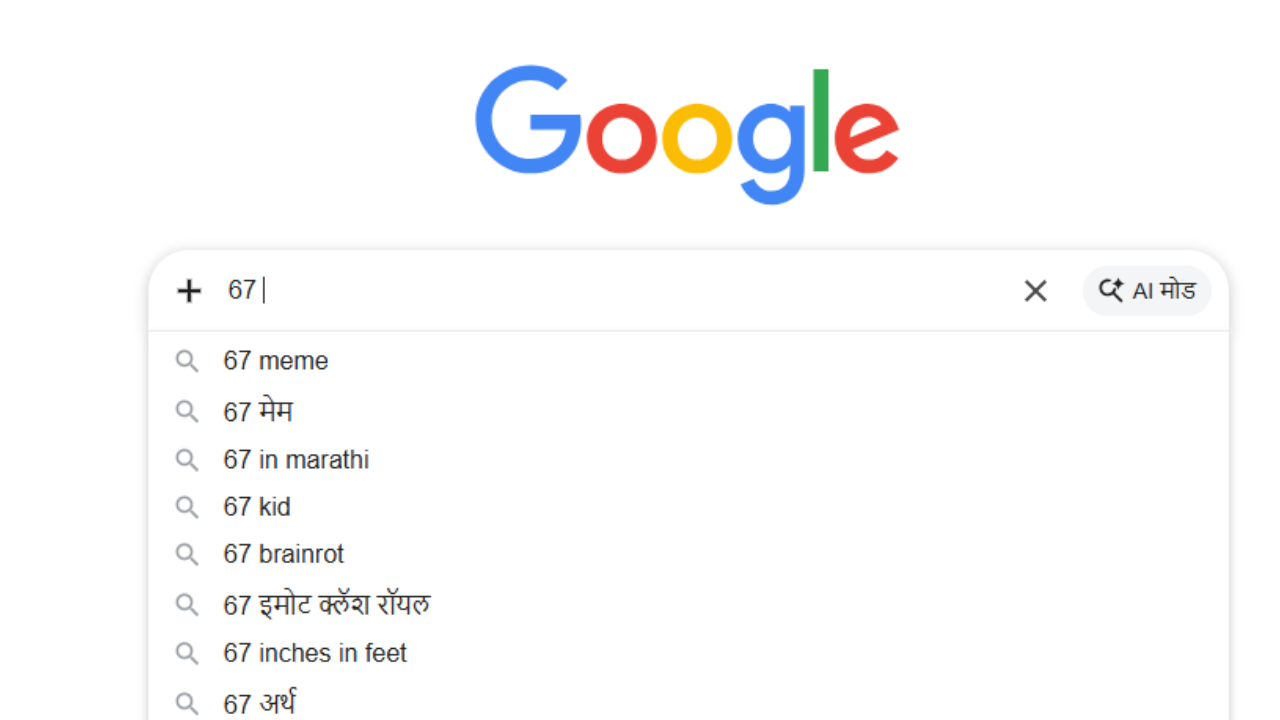Viewport: 1280px width, 720px height.
Task: Select the "67 इमोट क्लॅश रॉयल" suggestion
Action: (x=327, y=604)
